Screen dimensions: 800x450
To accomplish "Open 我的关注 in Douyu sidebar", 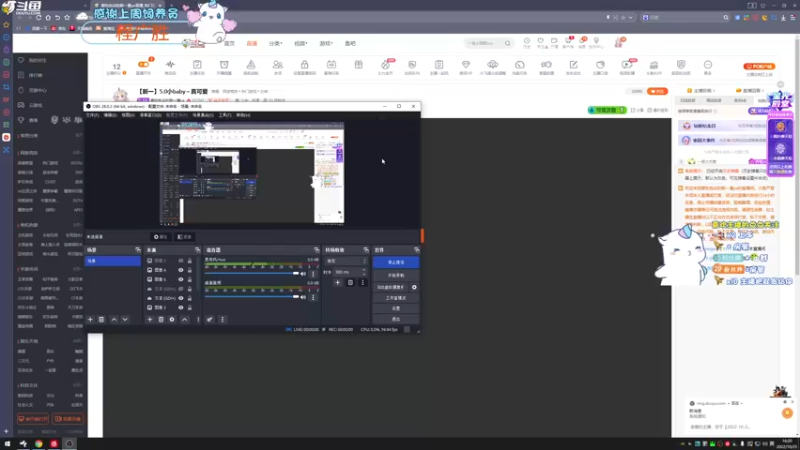I will [x=37, y=60].
